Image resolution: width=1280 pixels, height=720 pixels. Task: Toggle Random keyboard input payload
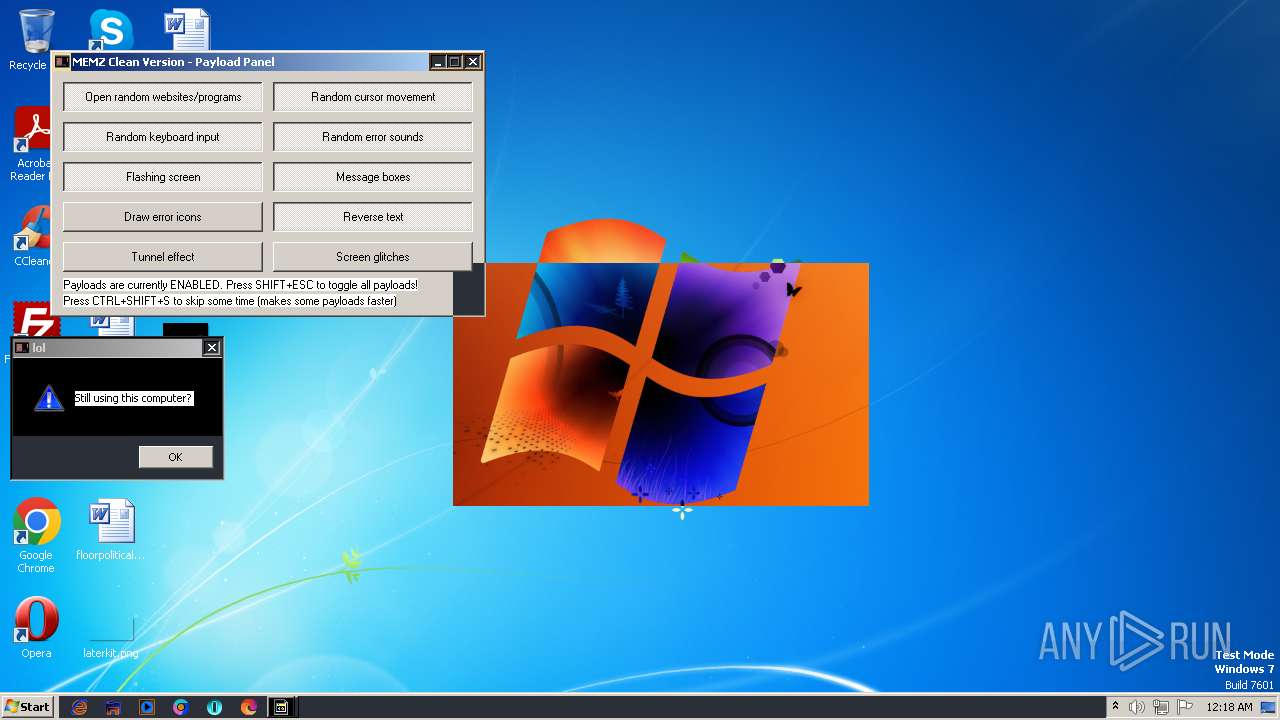163,137
